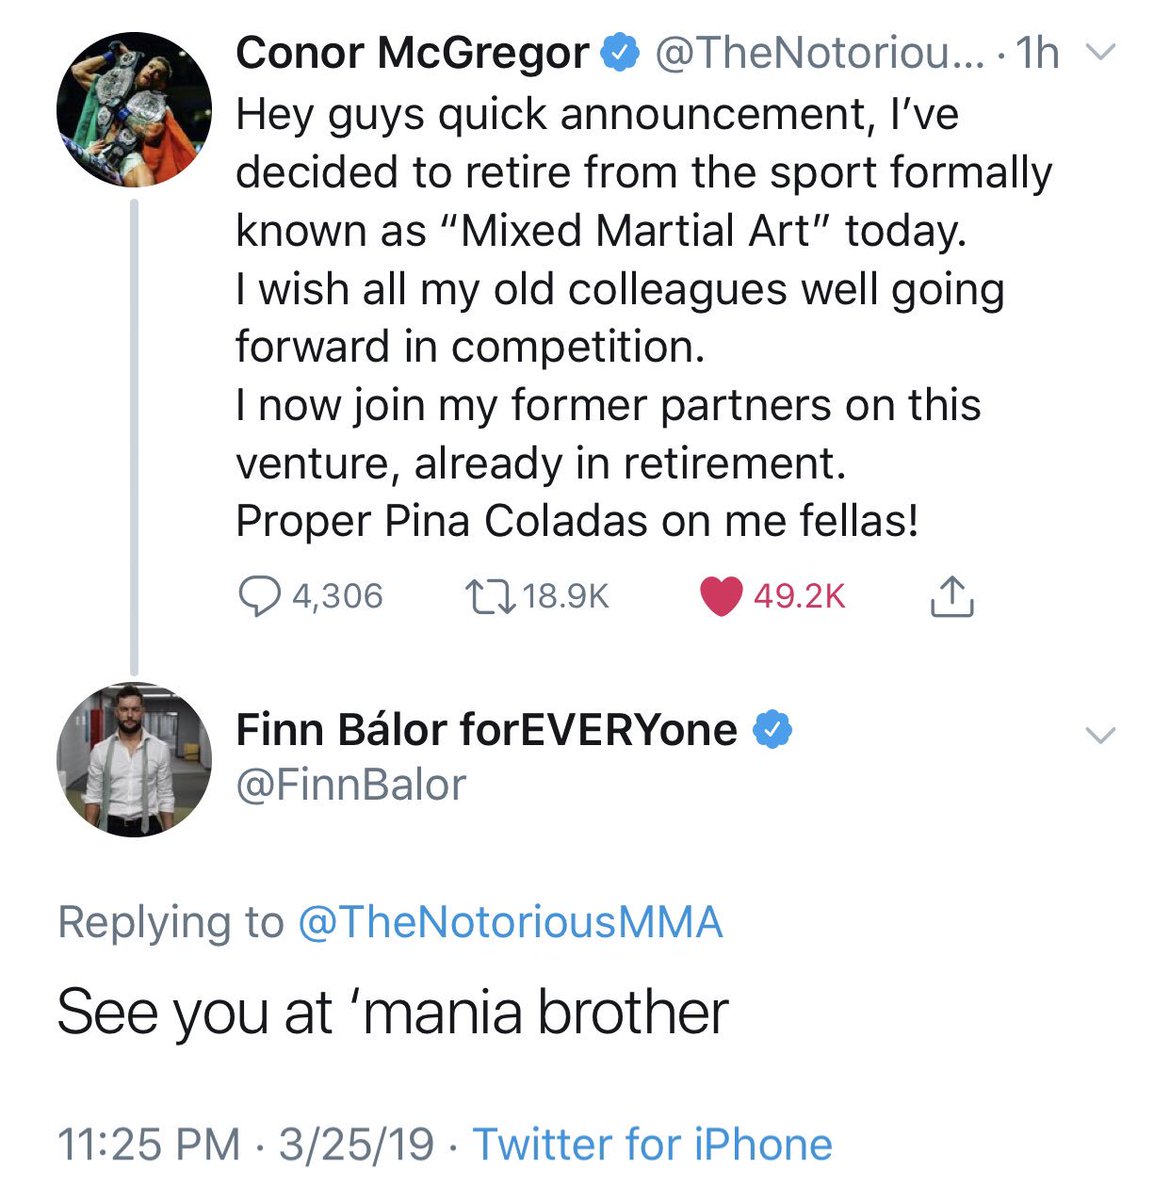Expand chevron menu on Finn Bálor's reply
The height and width of the screenshot is (1200, 1170).
[1100, 735]
